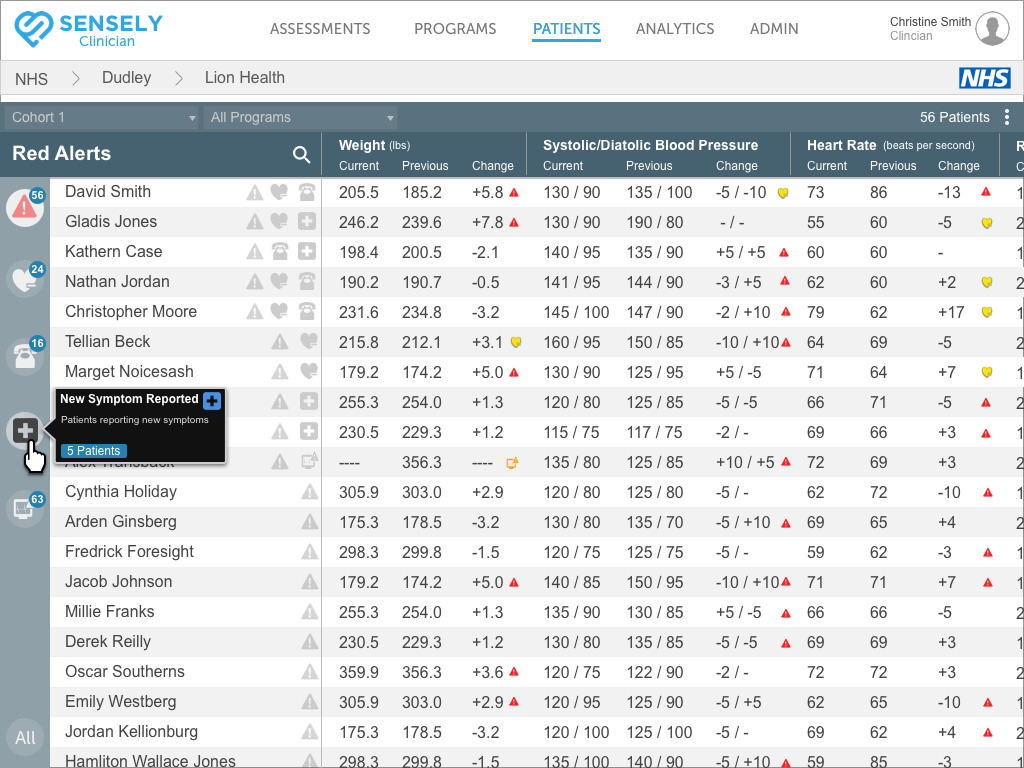1024x768 pixels.
Task: Click Gladis Jones's new symptom plus icon
Action: coord(307,222)
